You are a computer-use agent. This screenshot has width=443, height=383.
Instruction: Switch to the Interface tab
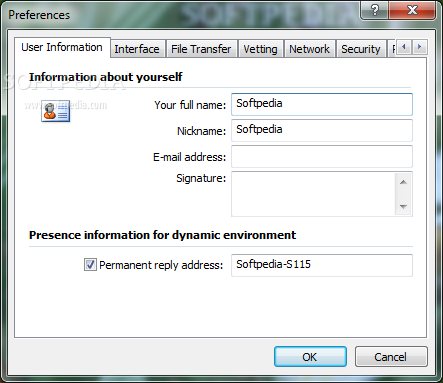(x=137, y=49)
